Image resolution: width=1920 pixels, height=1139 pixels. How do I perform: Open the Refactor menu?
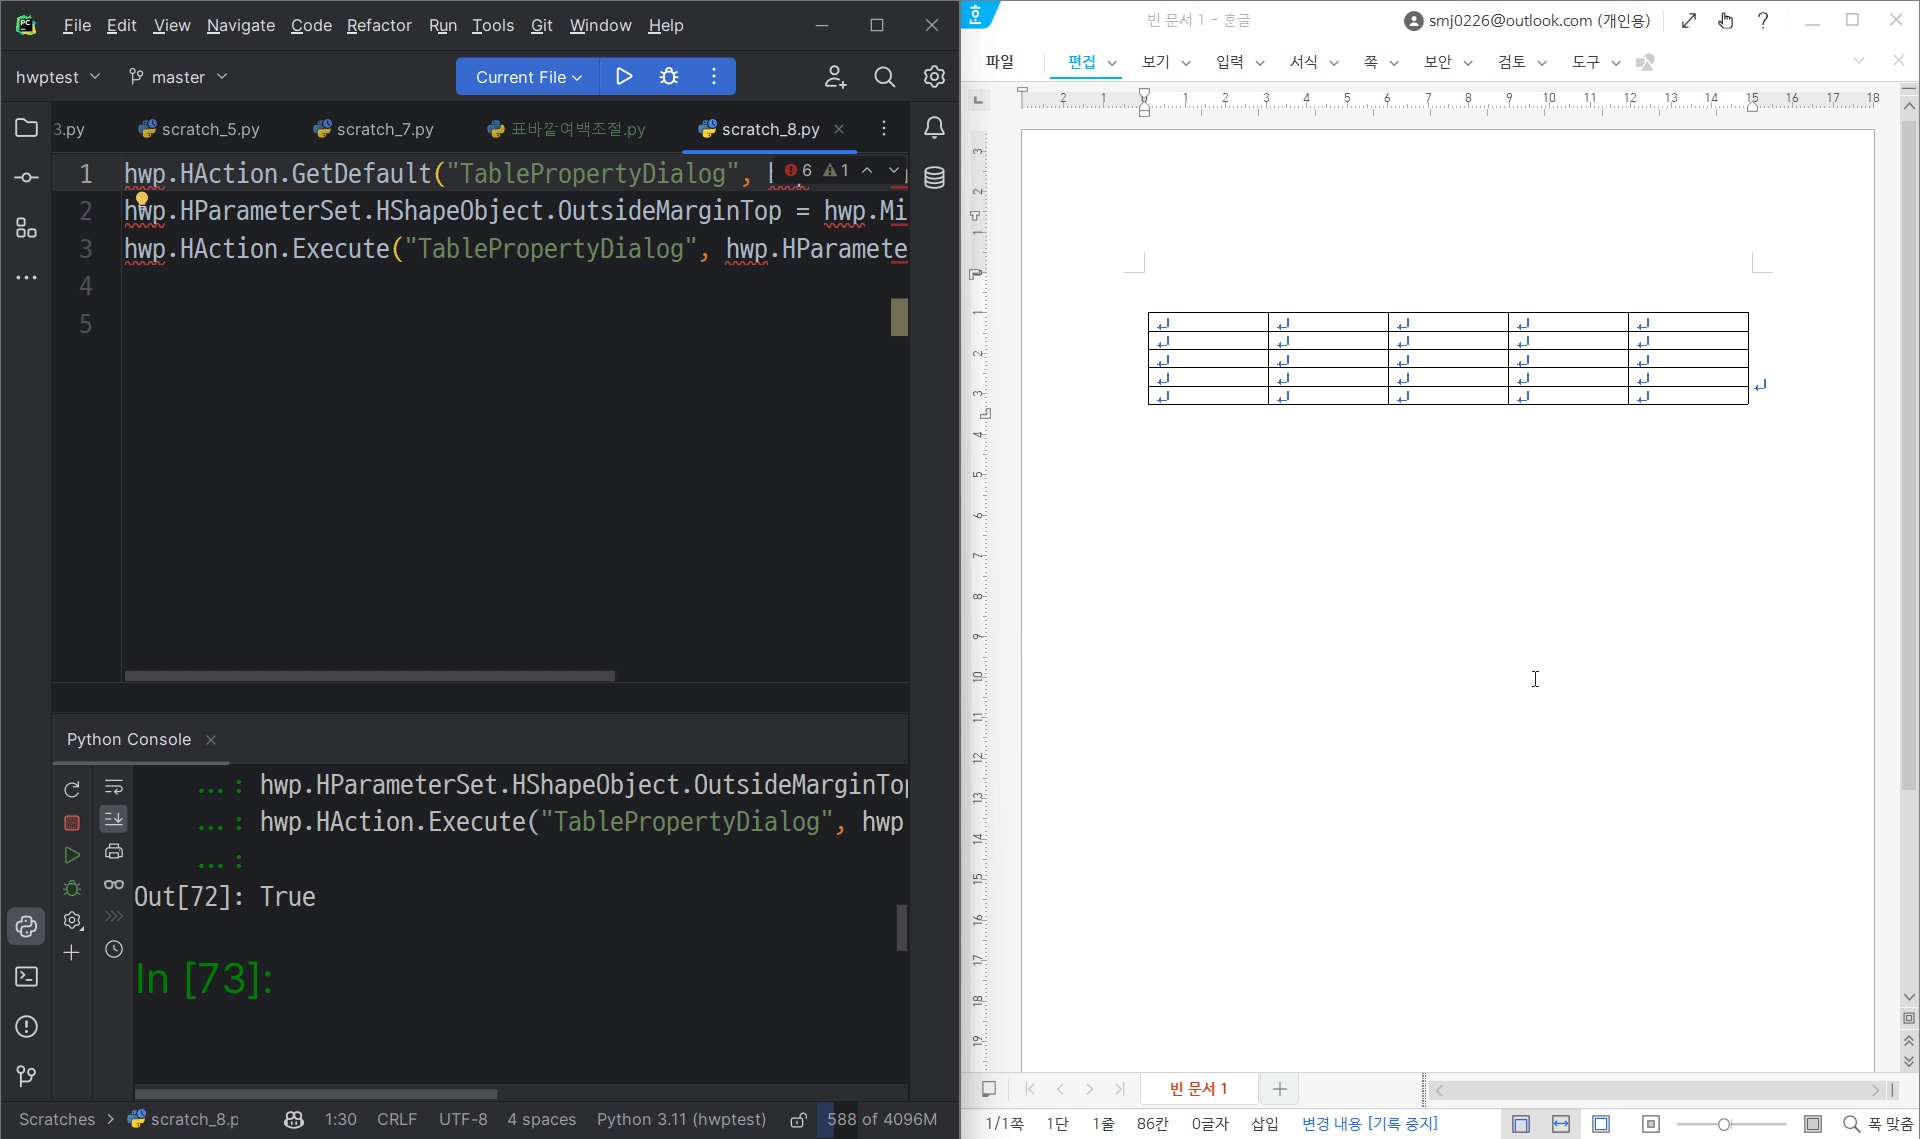(x=379, y=25)
